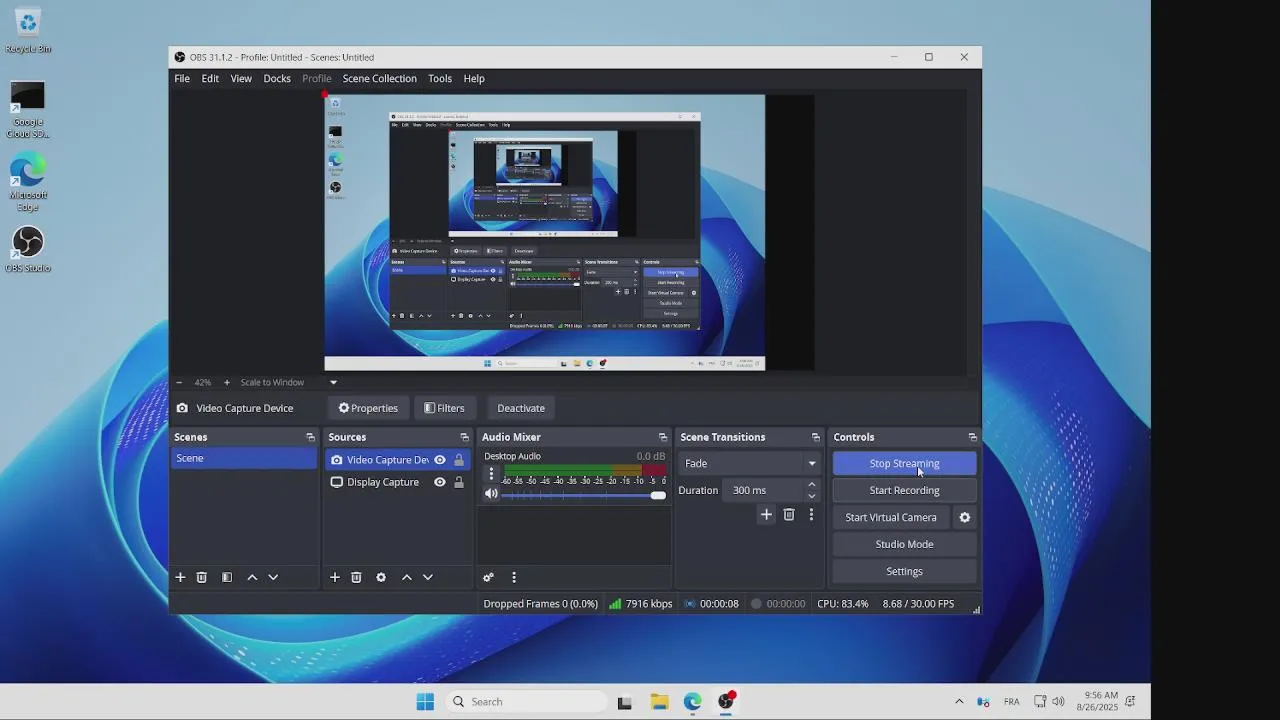Screen dimensions: 1280x720
Task: Open the Tools menu
Action: click(440, 78)
